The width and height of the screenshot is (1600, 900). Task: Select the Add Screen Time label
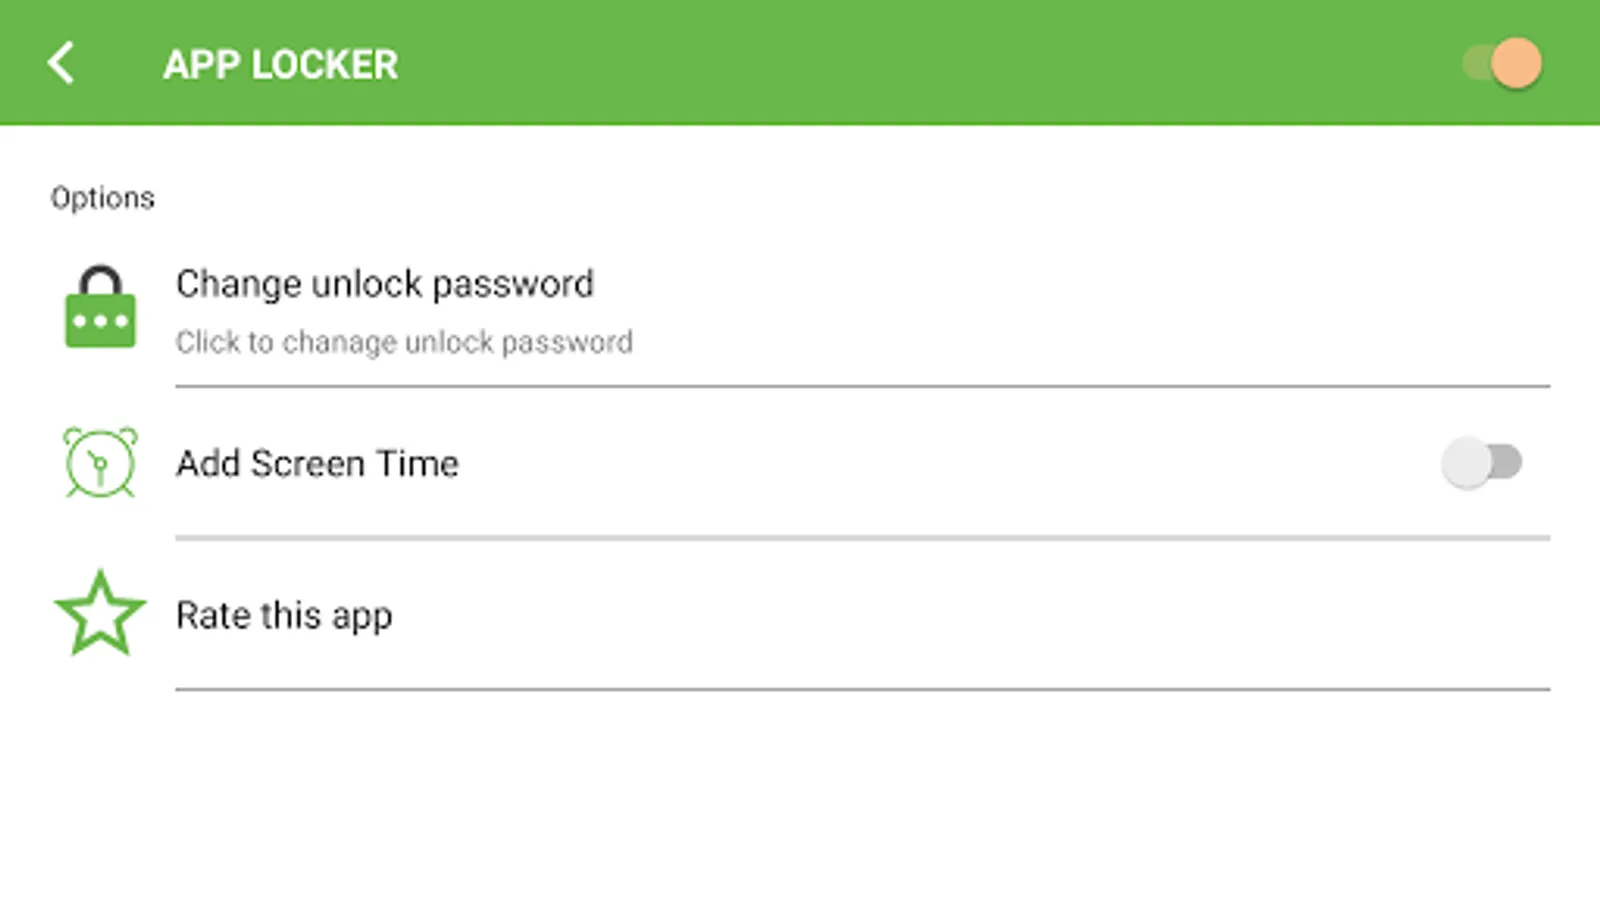(317, 464)
